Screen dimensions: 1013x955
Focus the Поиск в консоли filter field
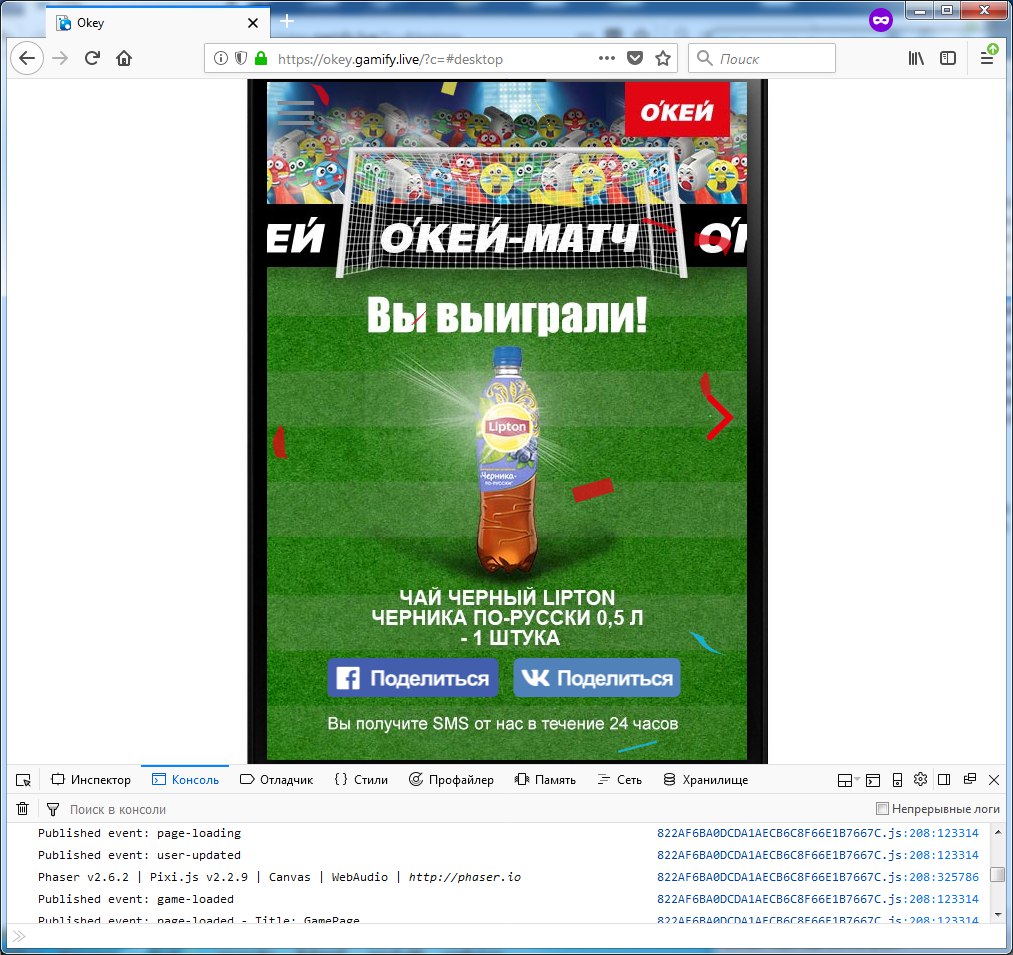[465, 809]
